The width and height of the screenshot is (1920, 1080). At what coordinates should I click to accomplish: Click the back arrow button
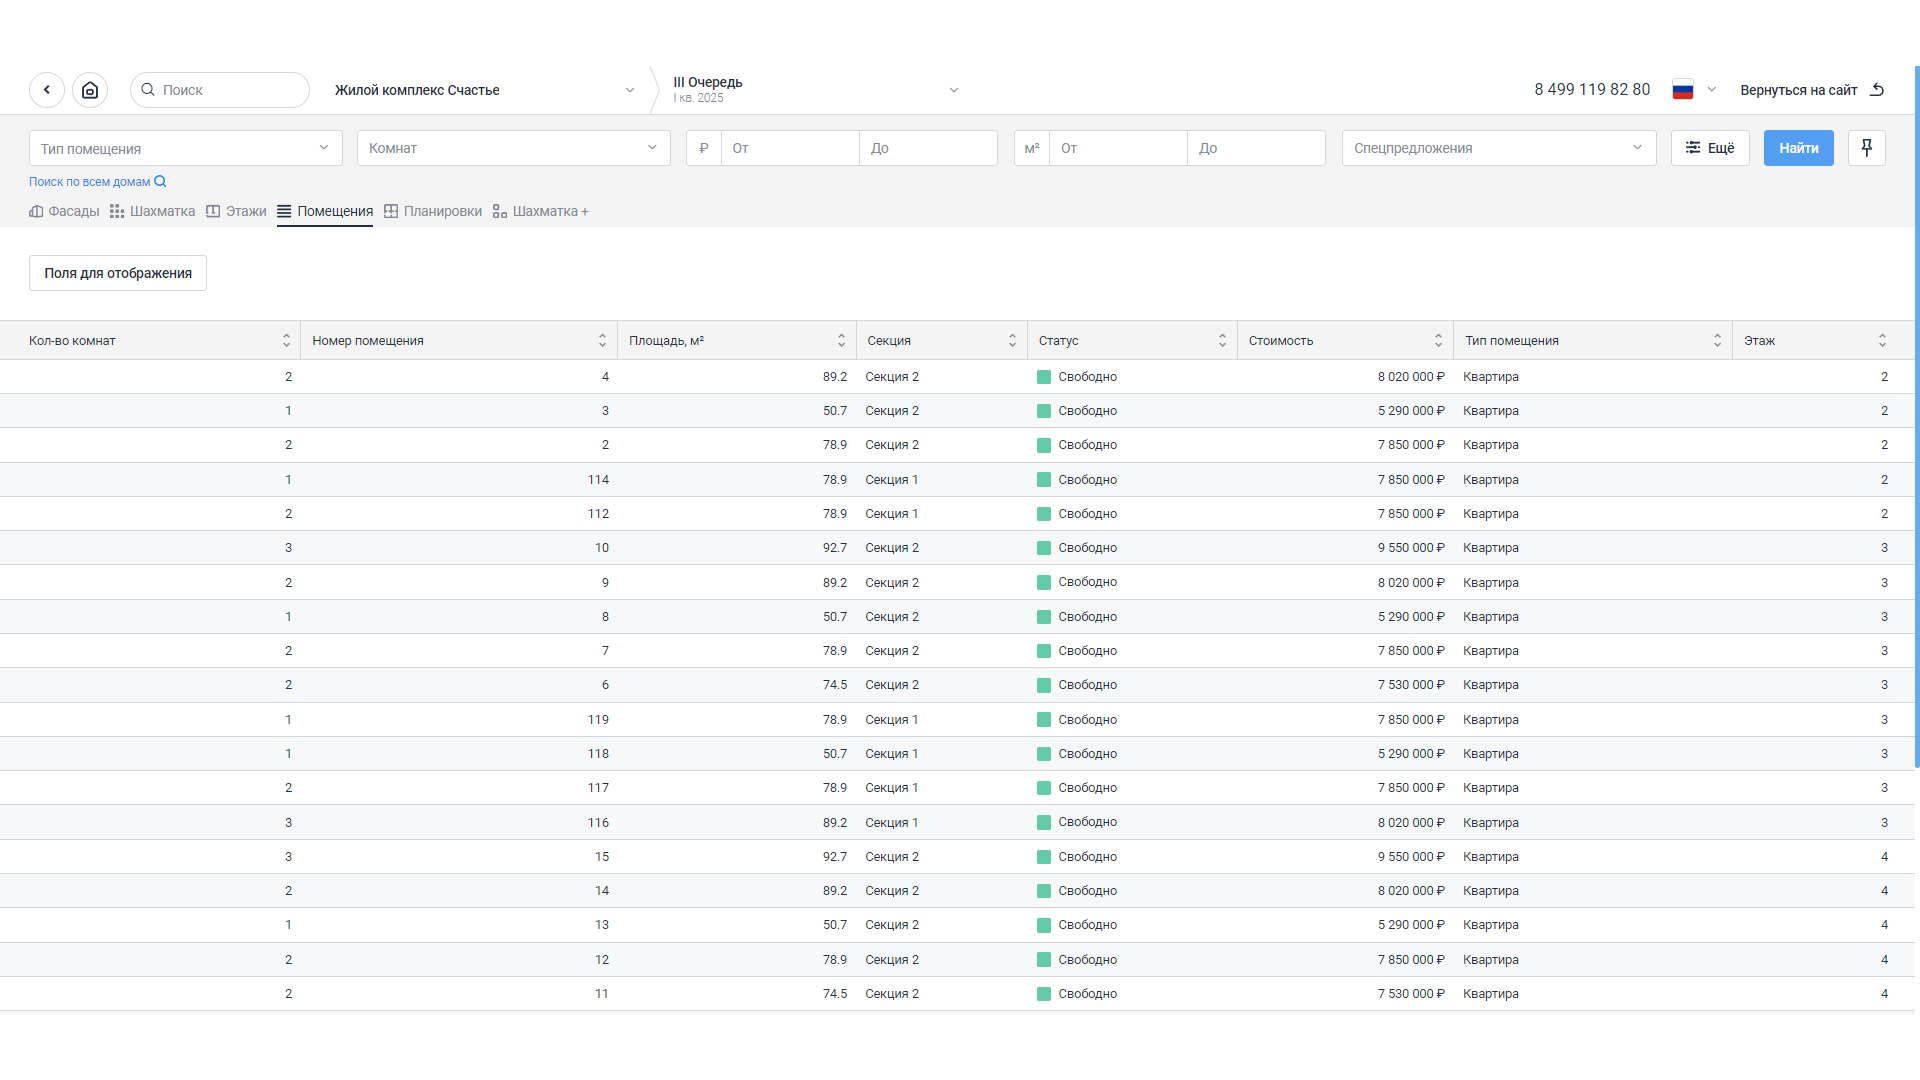coord(47,90)
